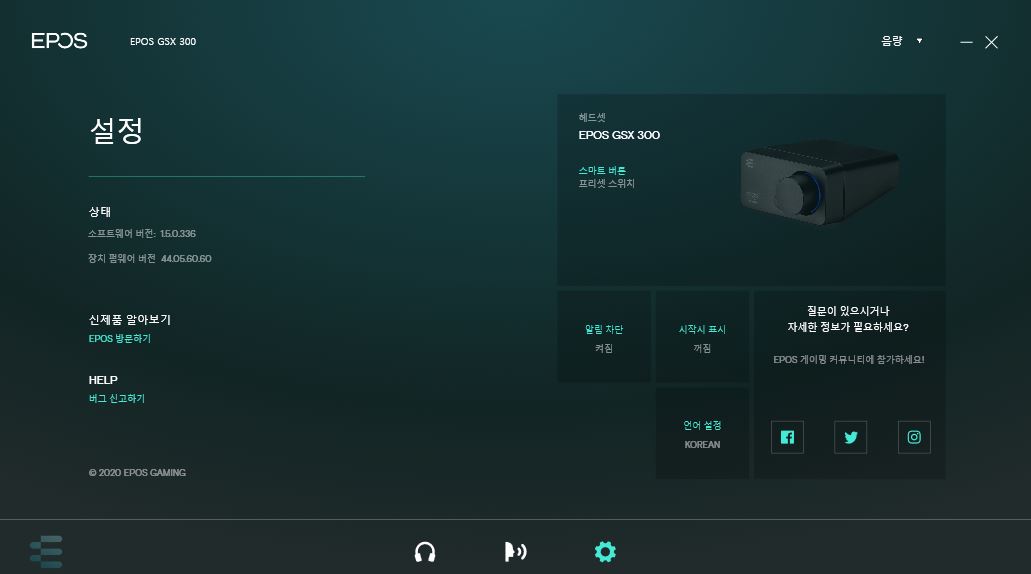
Task: Follow the EPOS 방문하기 link
Action: click(x=120, y=339)
